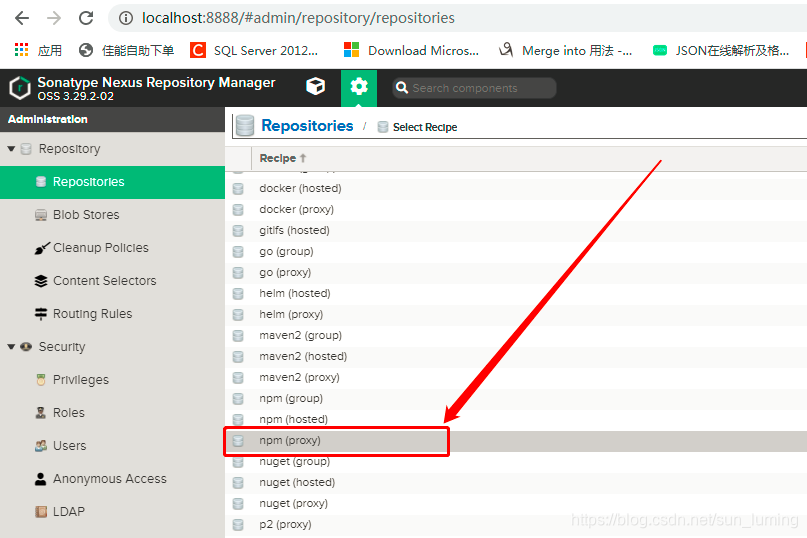Image resolution: width=807 pixels, height=538 pixels.
Task: Select the maven2 (hosted) recipe
Action: coord(516,357)
